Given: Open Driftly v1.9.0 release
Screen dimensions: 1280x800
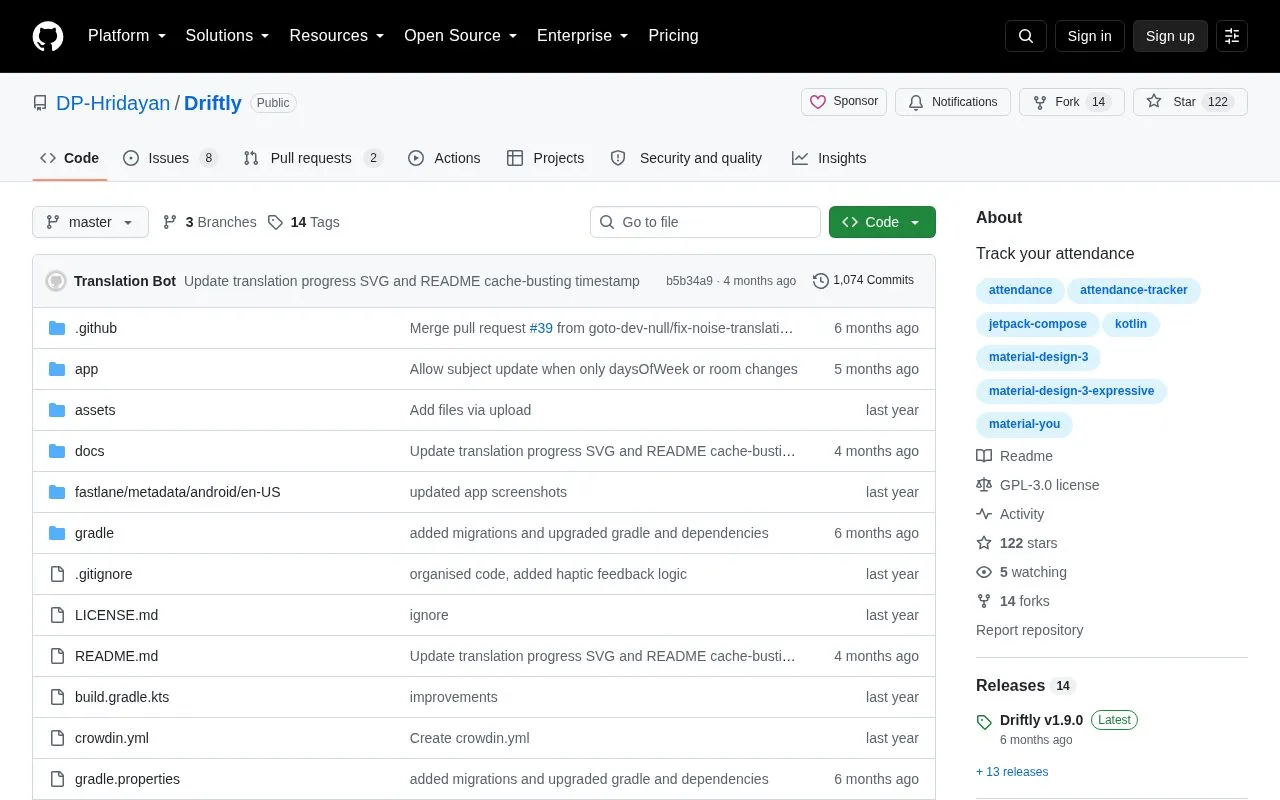Looking at the screenshot, I should [x=1041, y=720].
